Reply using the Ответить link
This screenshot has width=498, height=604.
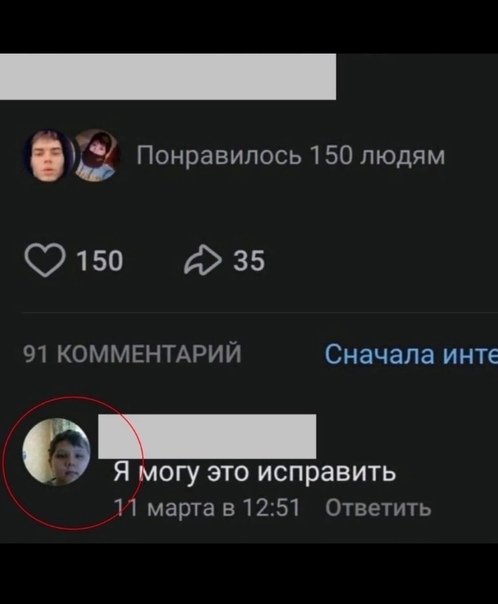click(378, 508)
